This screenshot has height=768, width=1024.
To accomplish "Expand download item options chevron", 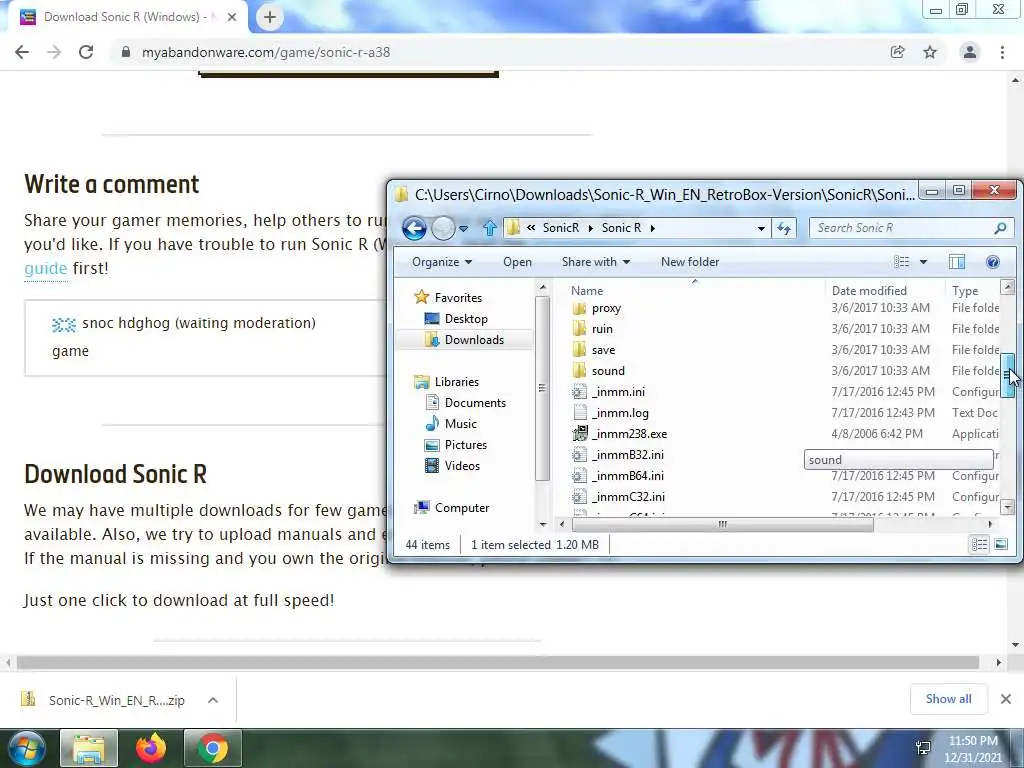I will 213,700.
